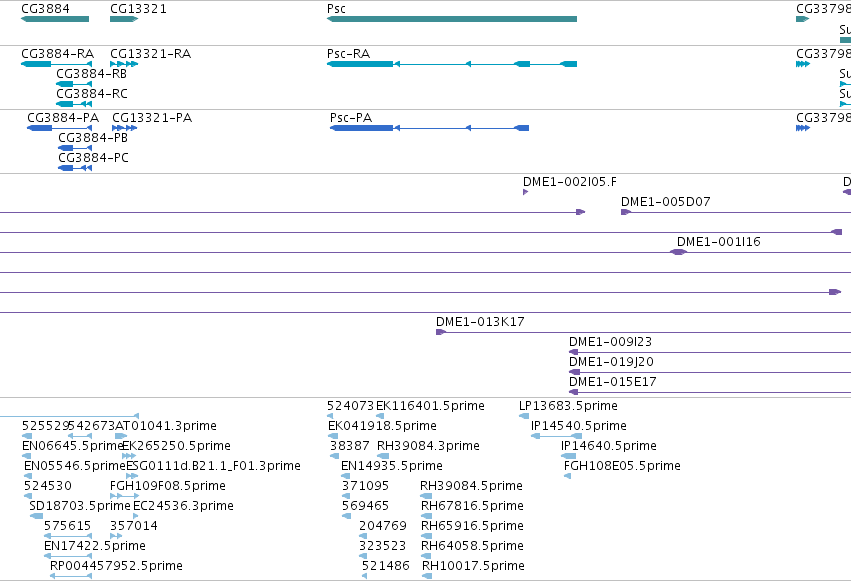Viewport: 851px width, 581px height.
Task: Select the FGH109F08.5prime EST arrows
Action: click(124, 496)
